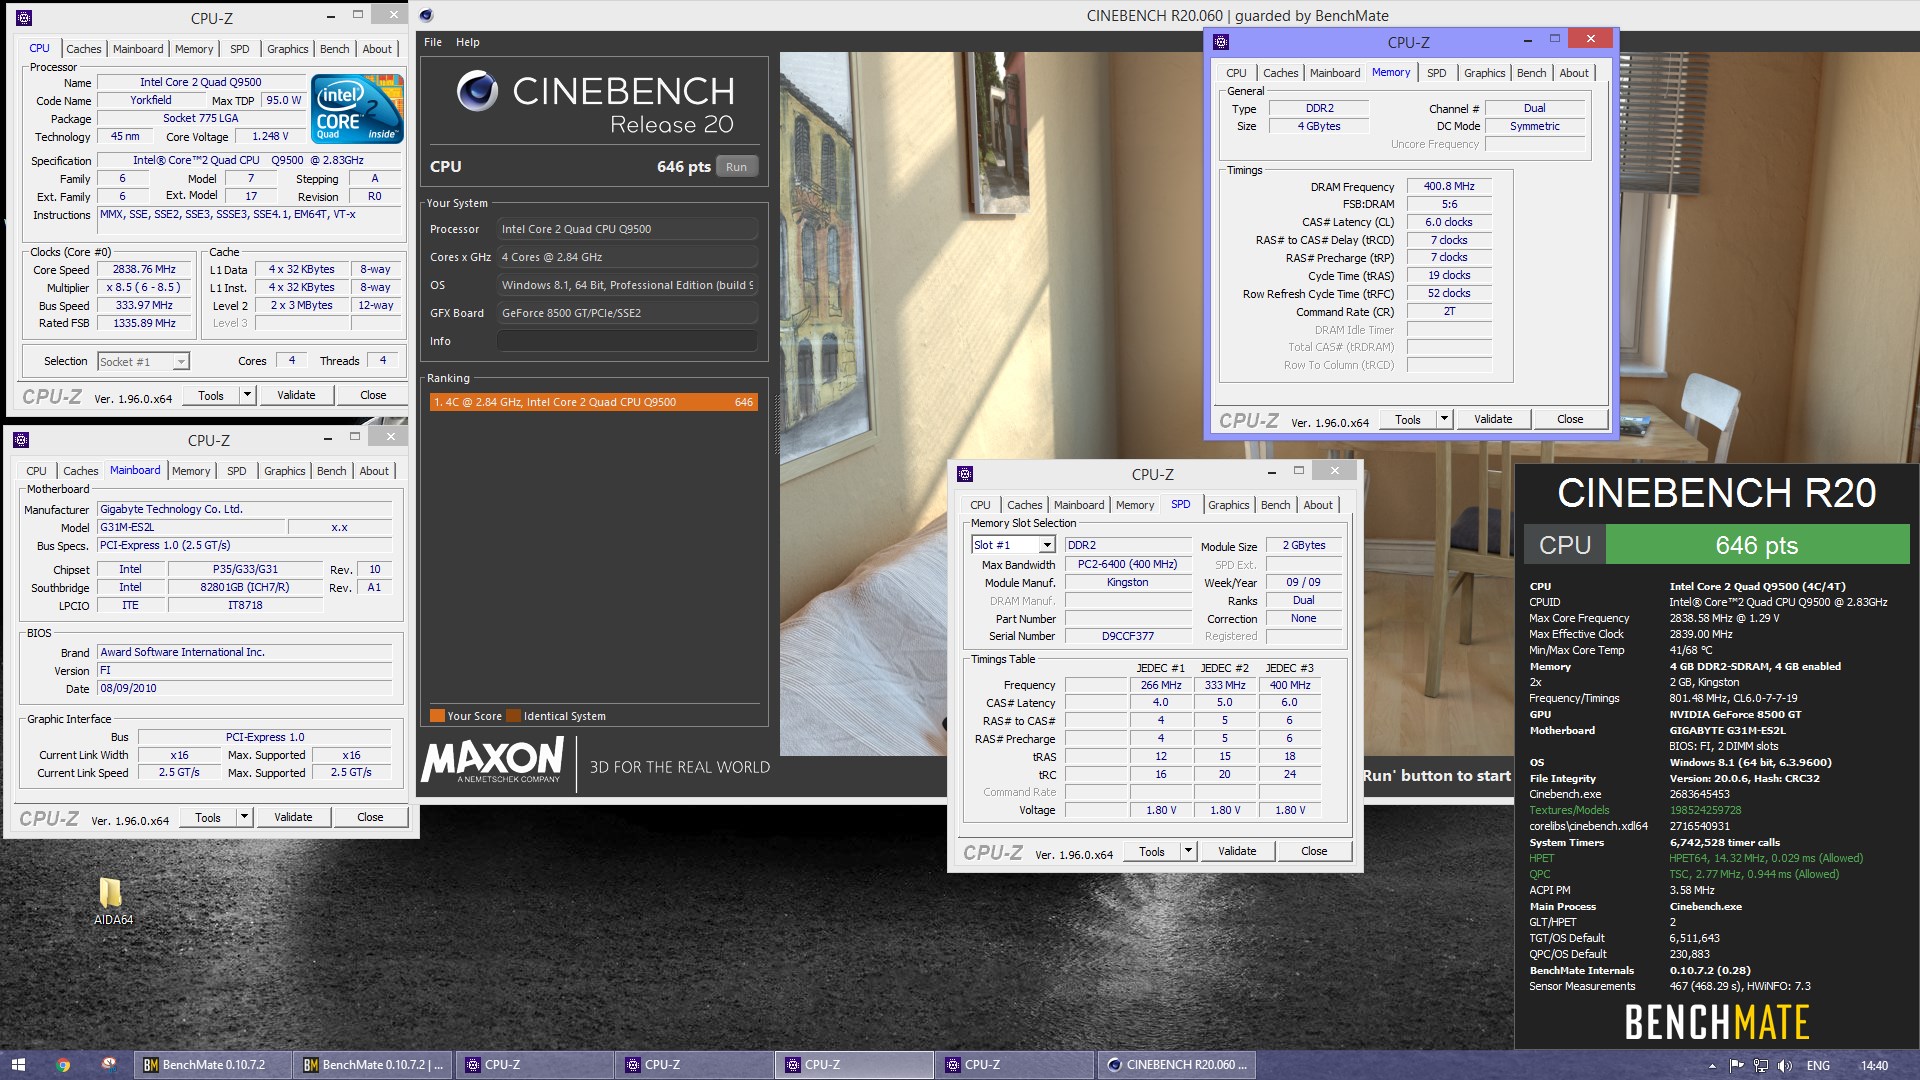Click Validate in the SPD CPU-Z window
1920x1080 pixels.
(1237, 851)
